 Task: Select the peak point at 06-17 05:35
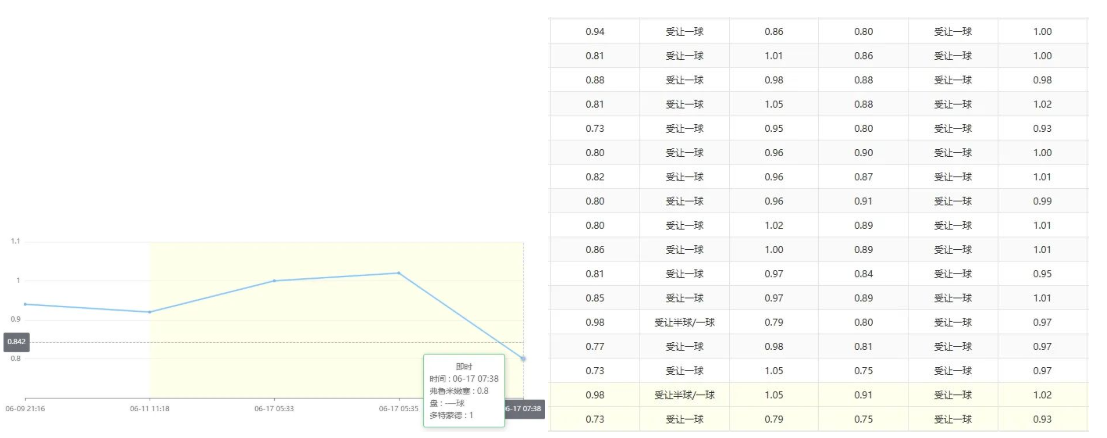pyautogui.click(x=398, y=273)
